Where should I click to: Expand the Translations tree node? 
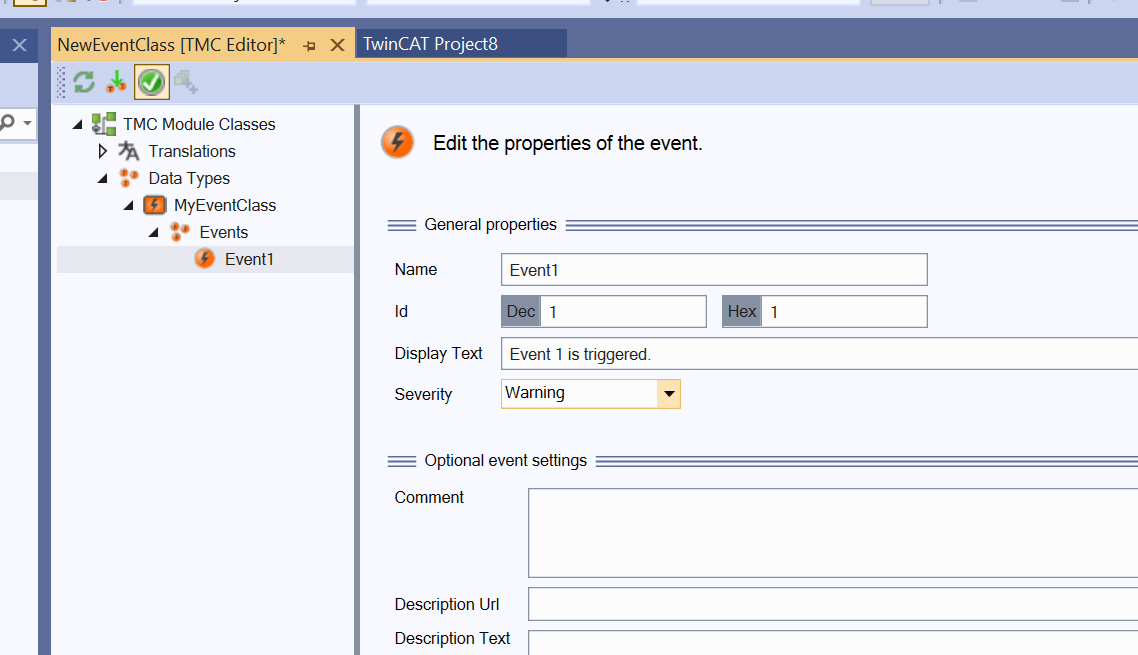pos(102,151)
